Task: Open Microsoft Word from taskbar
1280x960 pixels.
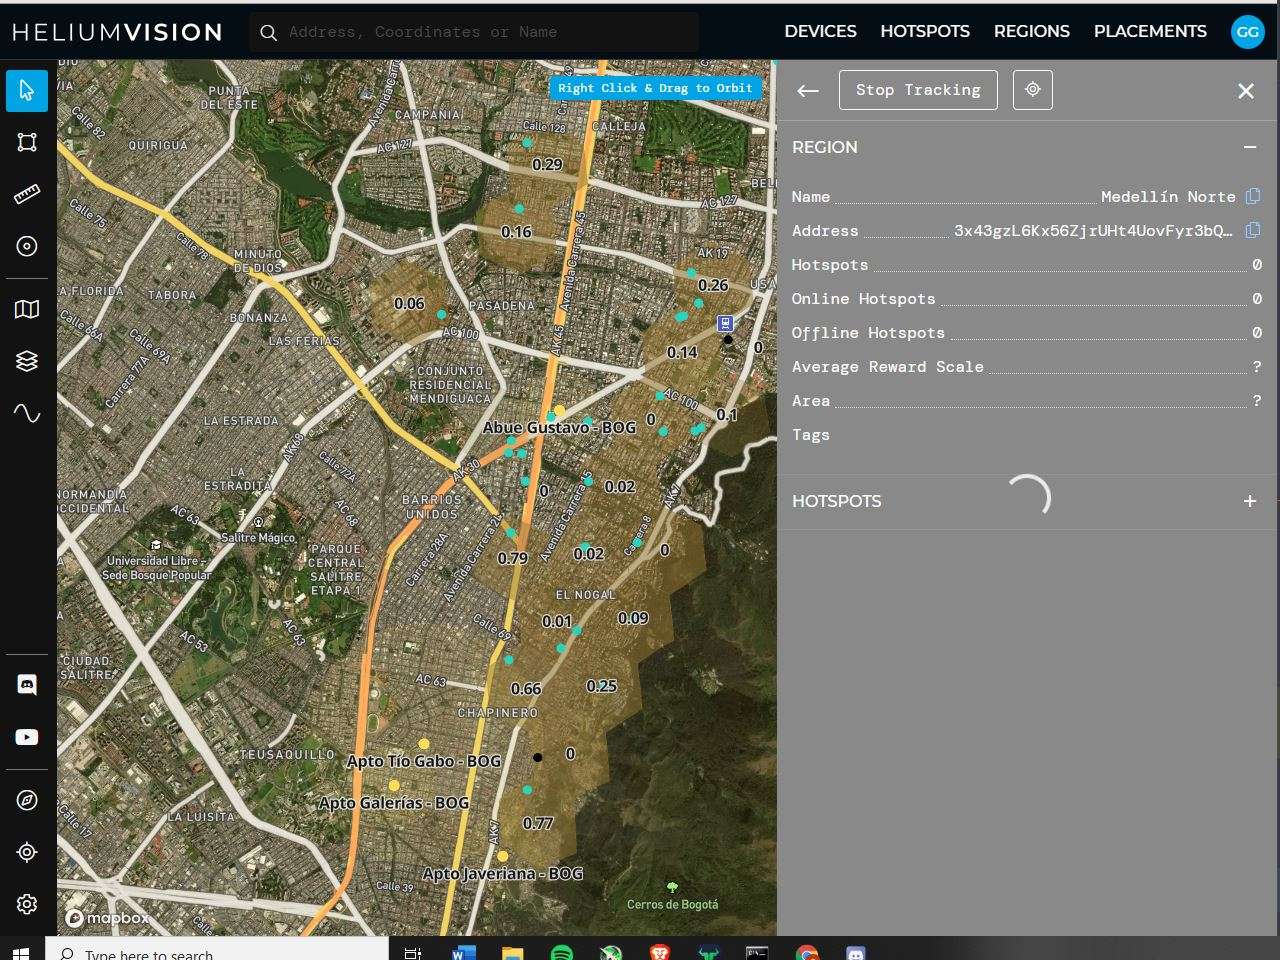Action: point(464,953)
